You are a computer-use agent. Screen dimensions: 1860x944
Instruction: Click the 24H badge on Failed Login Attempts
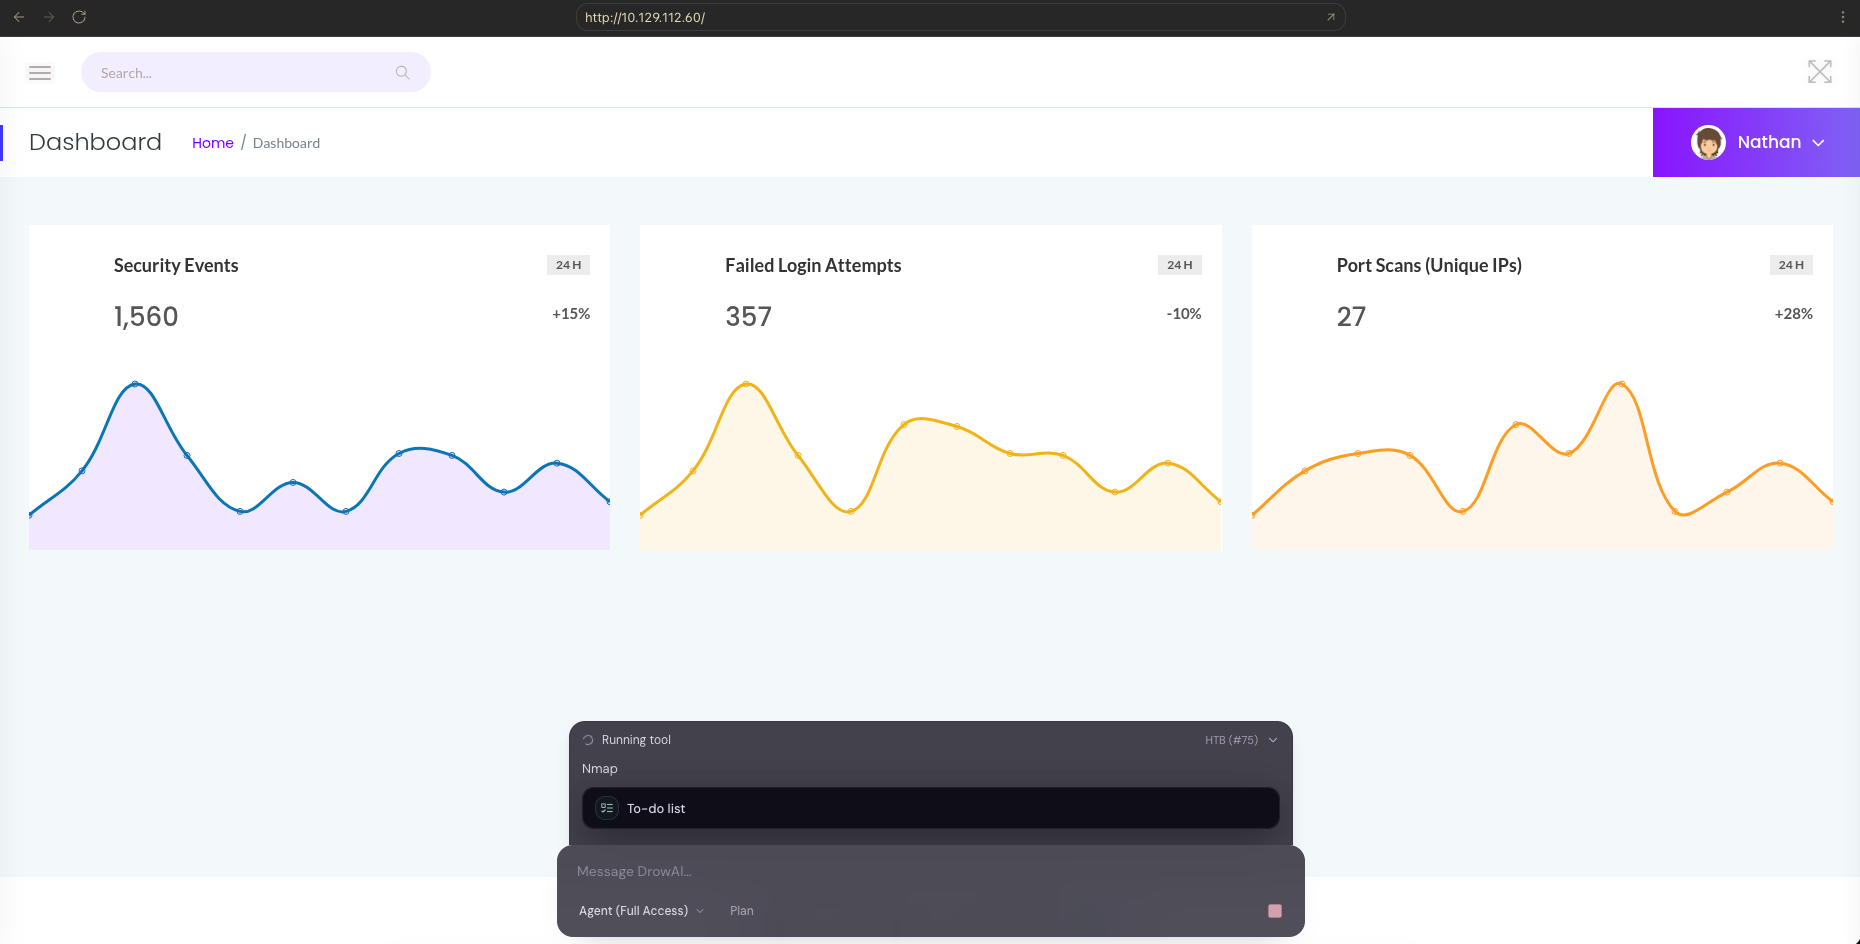(x=1180, y=265)
